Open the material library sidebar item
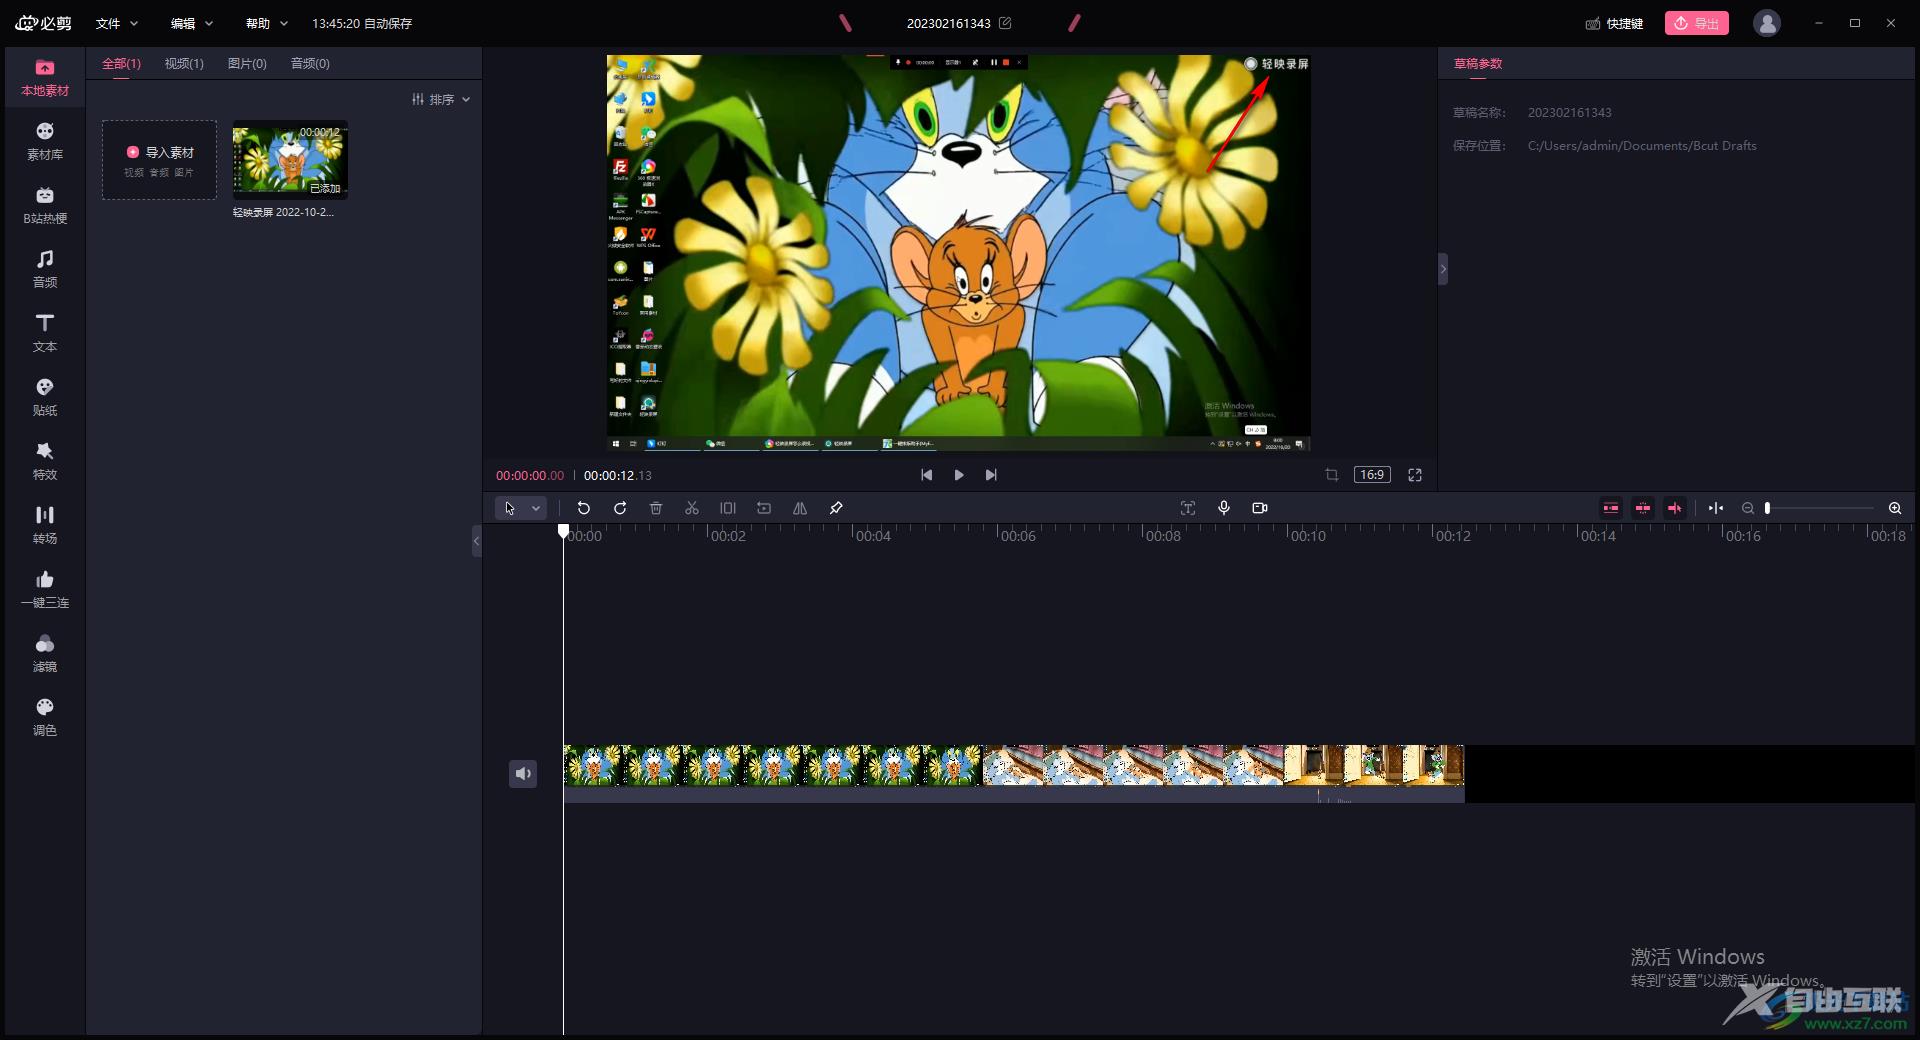Image resolution: width=1920 pixels, height=1040 pixels. pos(45,142)
